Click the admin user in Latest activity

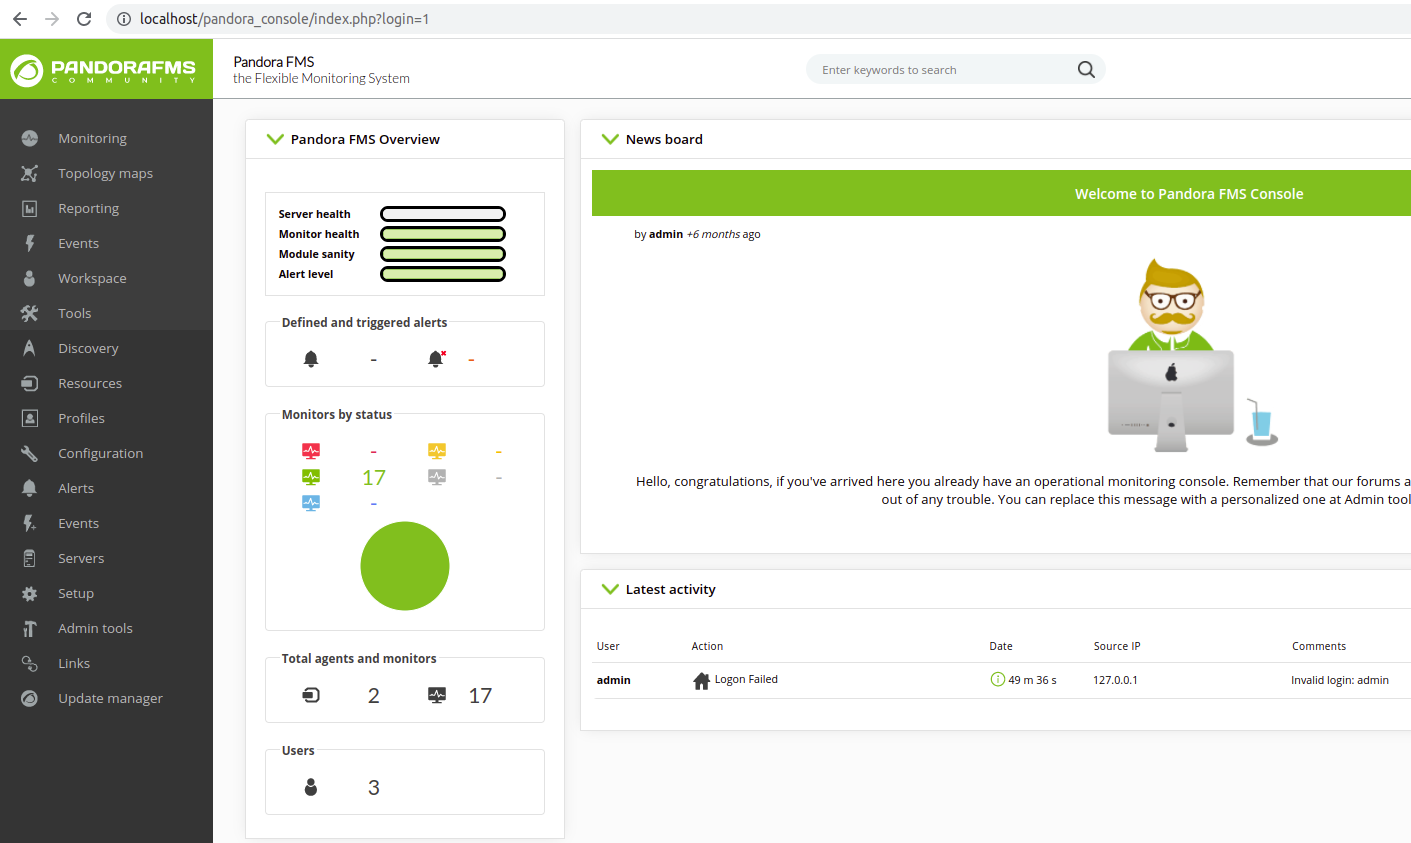613,680
